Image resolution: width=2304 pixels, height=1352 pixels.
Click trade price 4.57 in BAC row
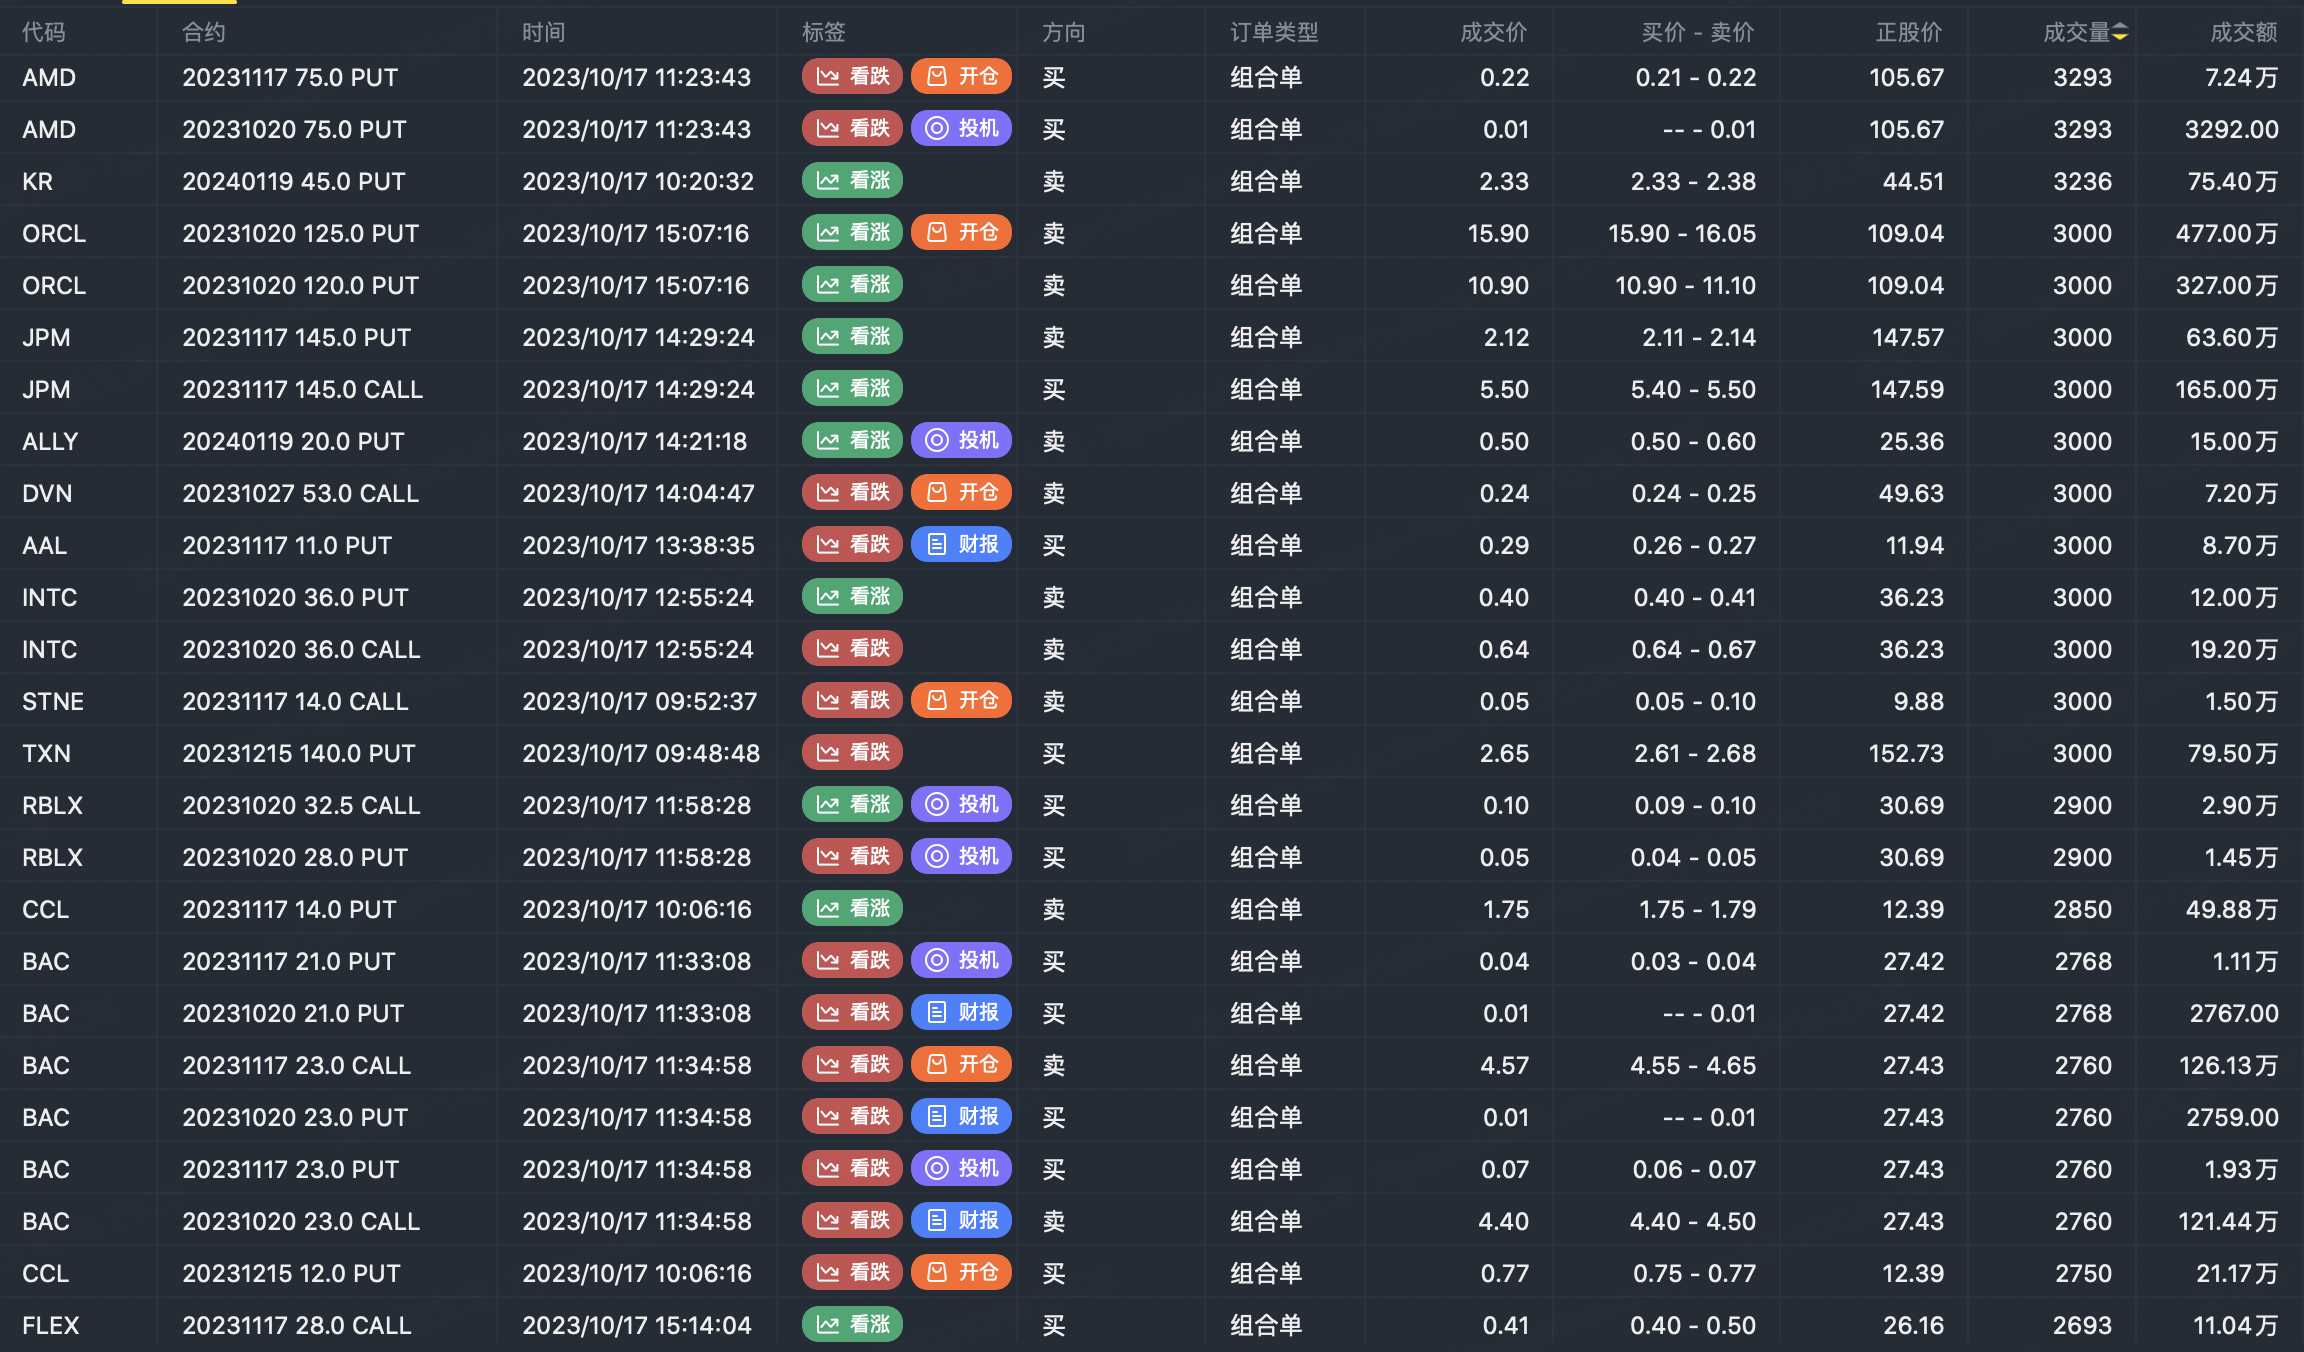[x=1505, y=1065]
